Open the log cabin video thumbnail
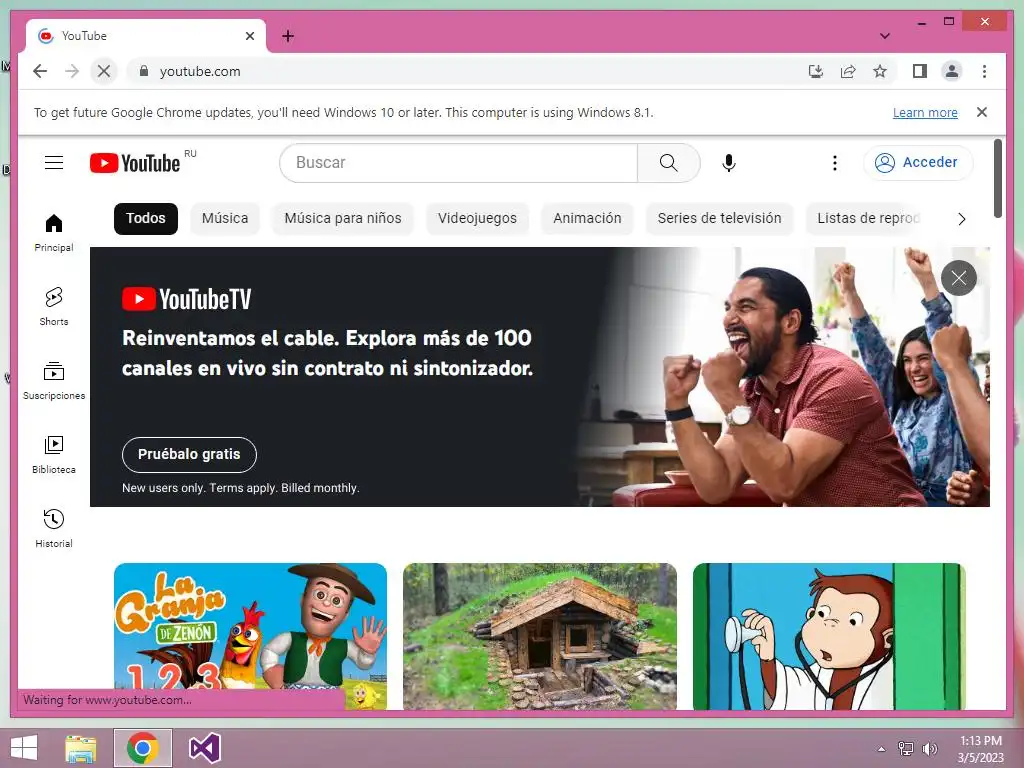 click(x=539, y=636)
